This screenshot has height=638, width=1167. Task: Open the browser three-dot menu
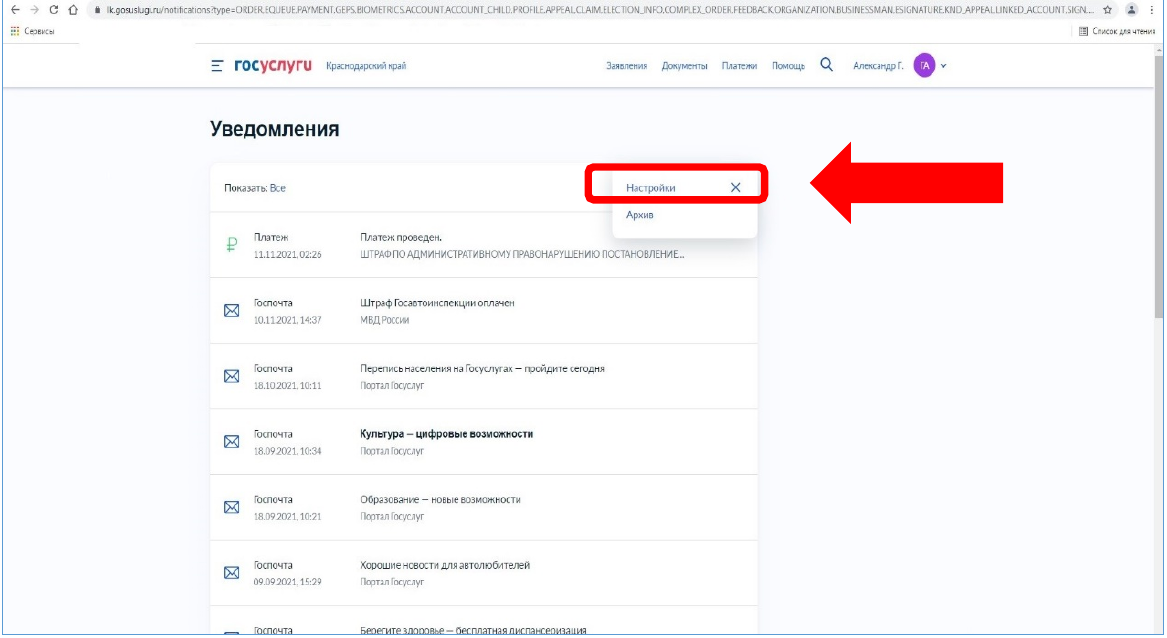tap(1152, 10)
